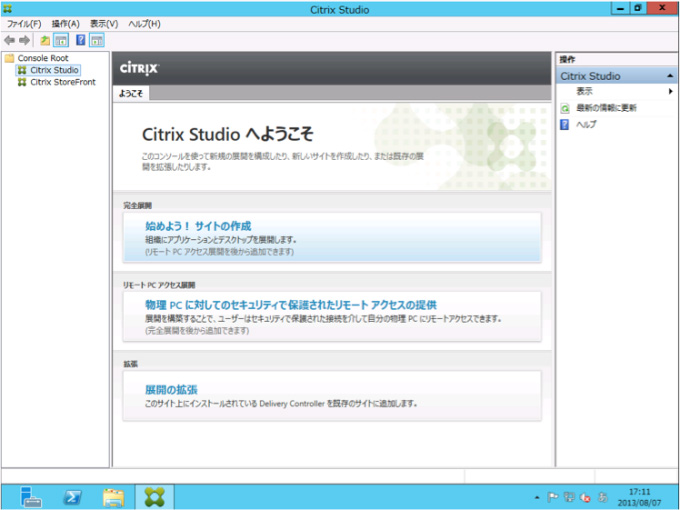The image size is (680, 510).
Task: Click the Citrix Studio taskbar icon
Action: point(155,497)
